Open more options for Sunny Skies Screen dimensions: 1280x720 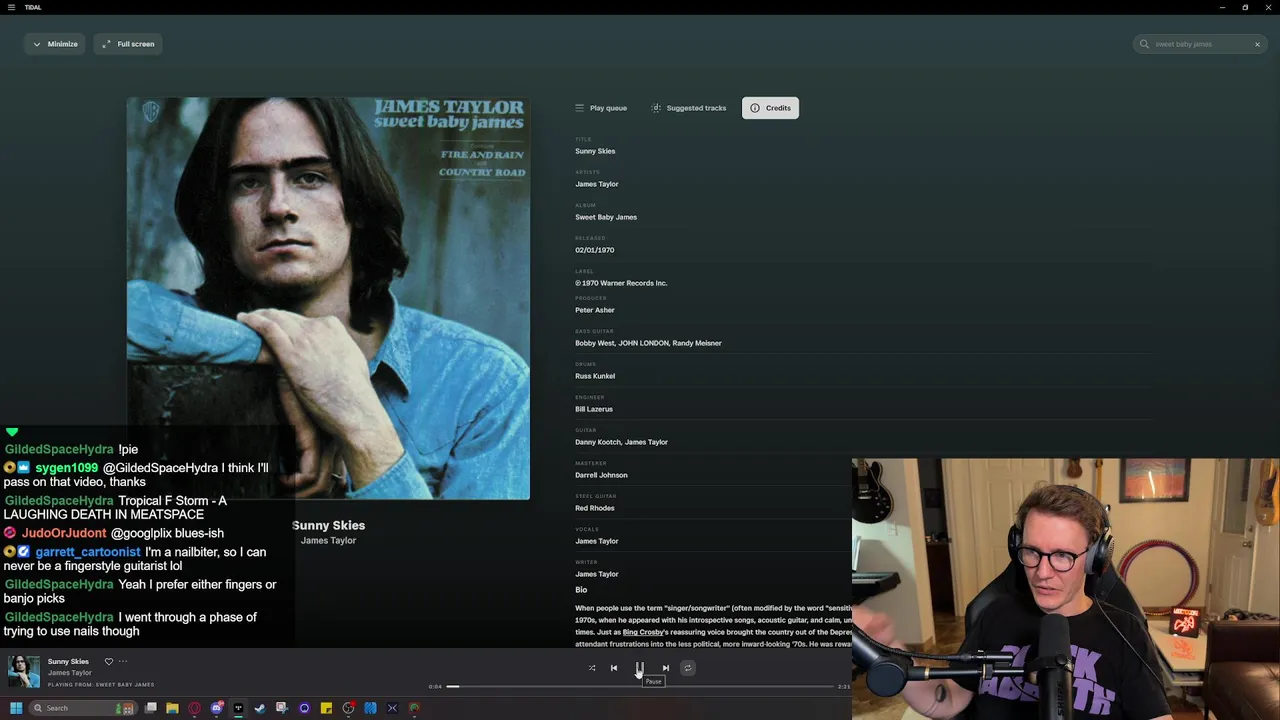point(123,661)
